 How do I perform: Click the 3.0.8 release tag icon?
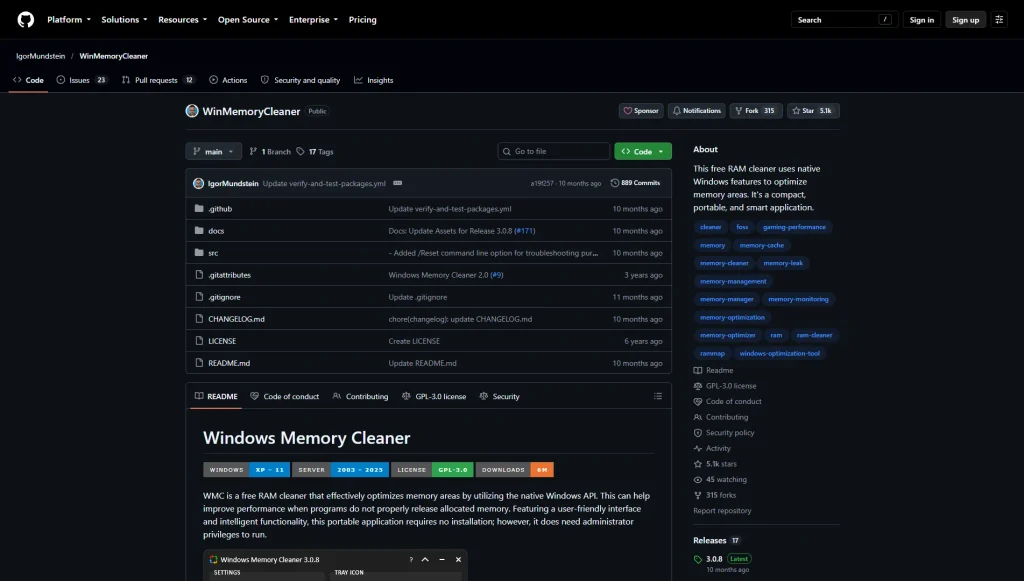(x=697, y=559)
